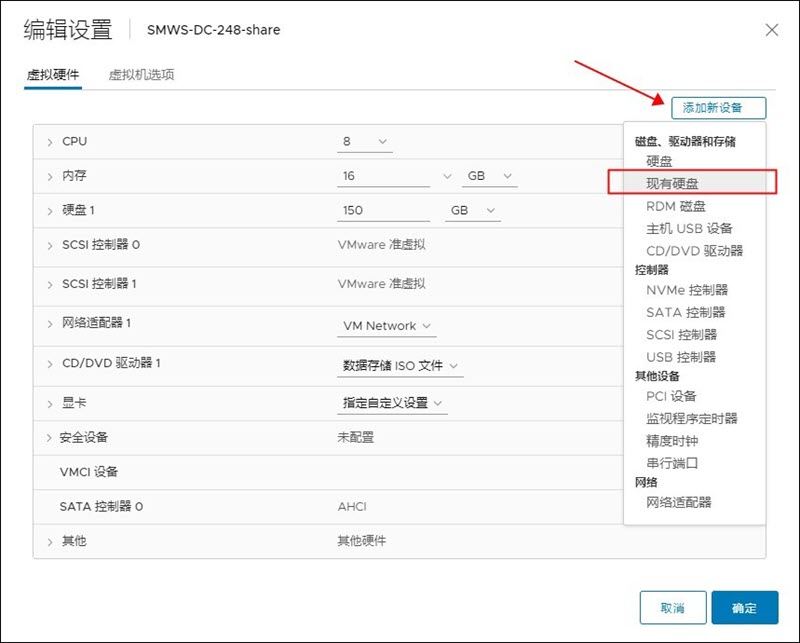Select NVMe 控制器 in the menu
Viewport: 800px width, 643px height.
(x=687, y=290)
